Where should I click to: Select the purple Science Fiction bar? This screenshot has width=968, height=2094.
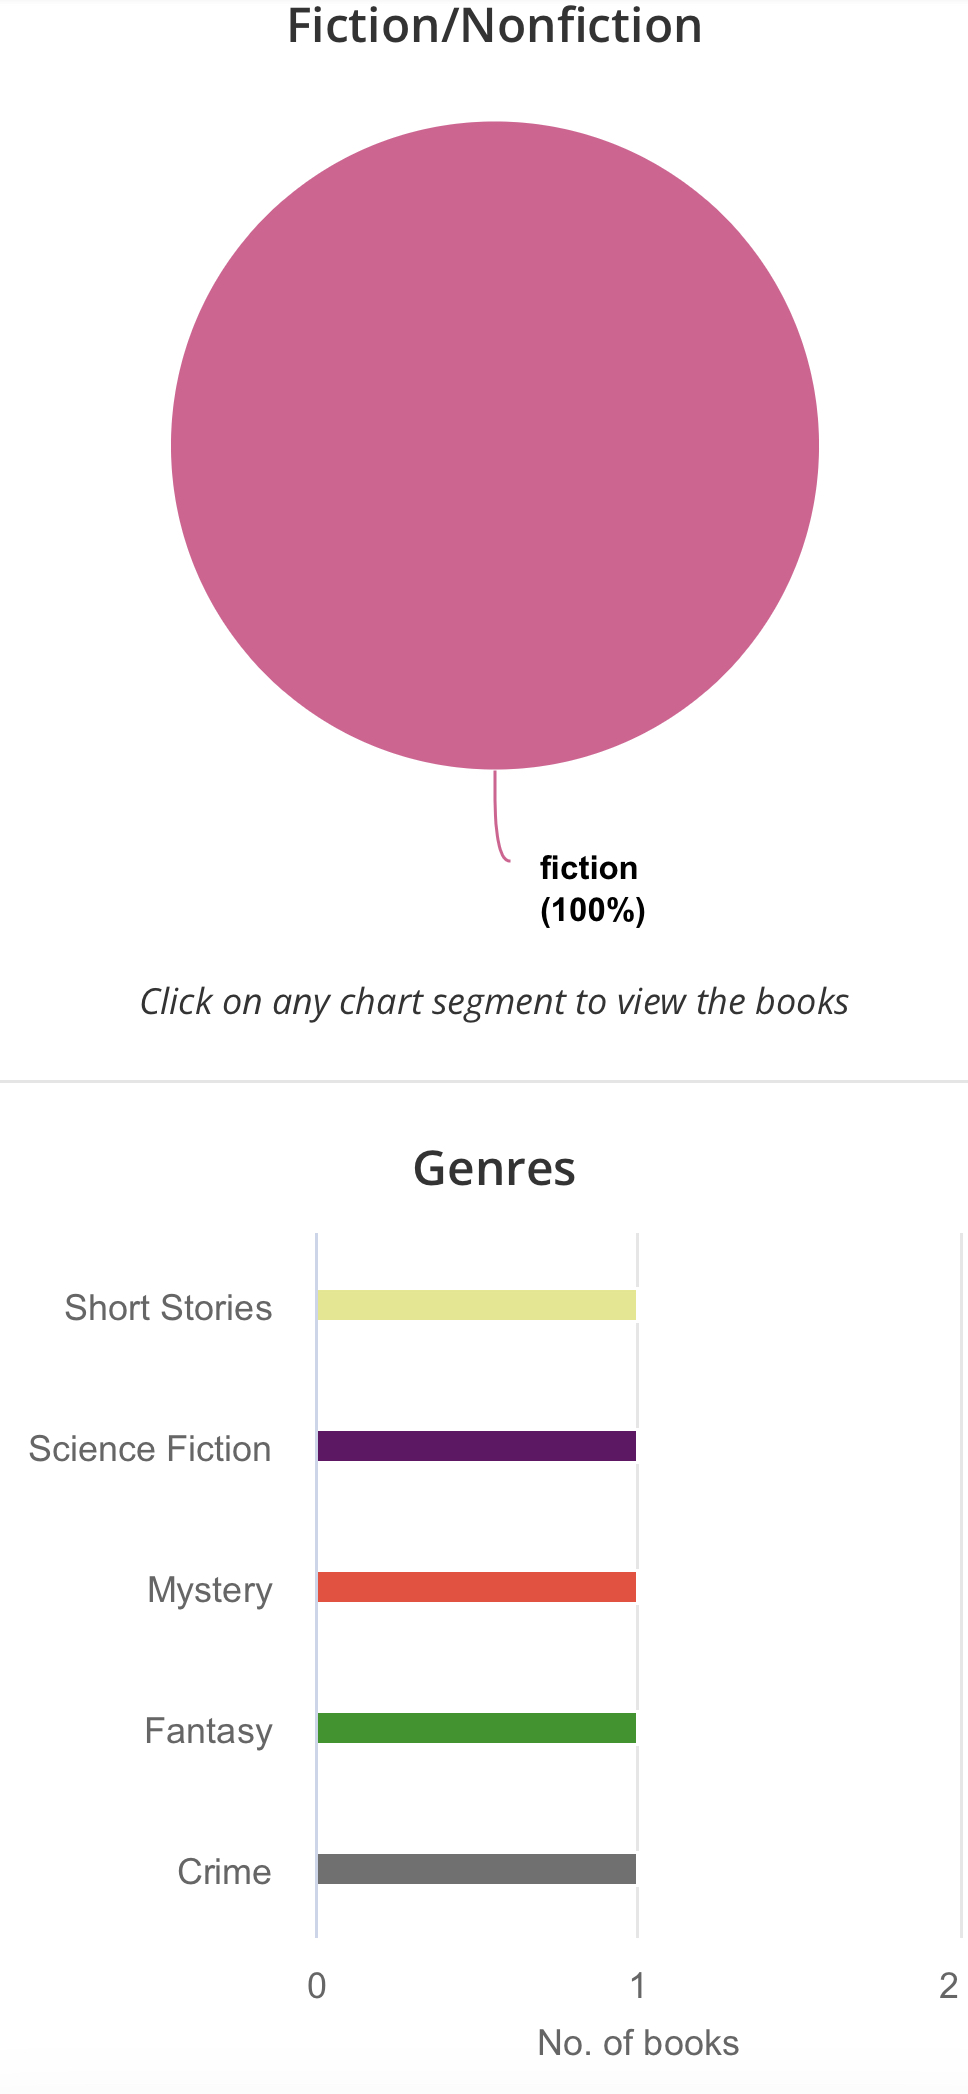point(476,1446)
